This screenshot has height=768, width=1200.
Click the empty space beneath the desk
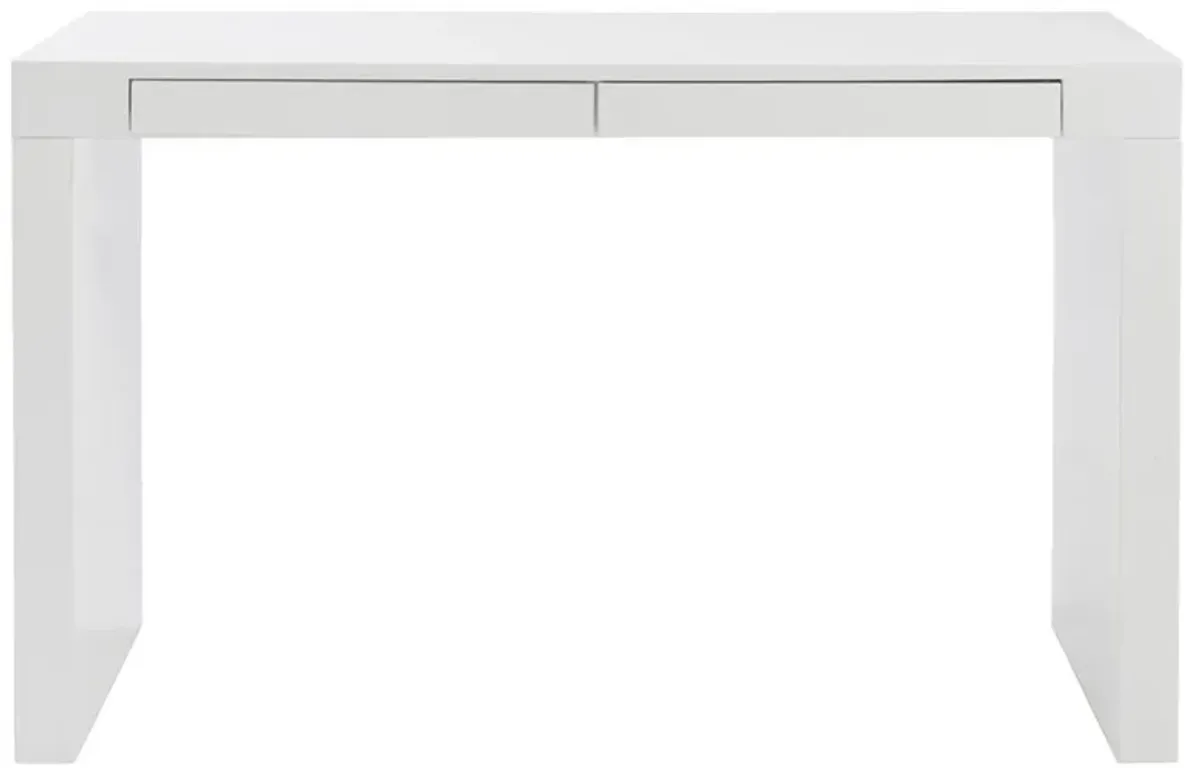pyautogui.click(x=597, y=450)
